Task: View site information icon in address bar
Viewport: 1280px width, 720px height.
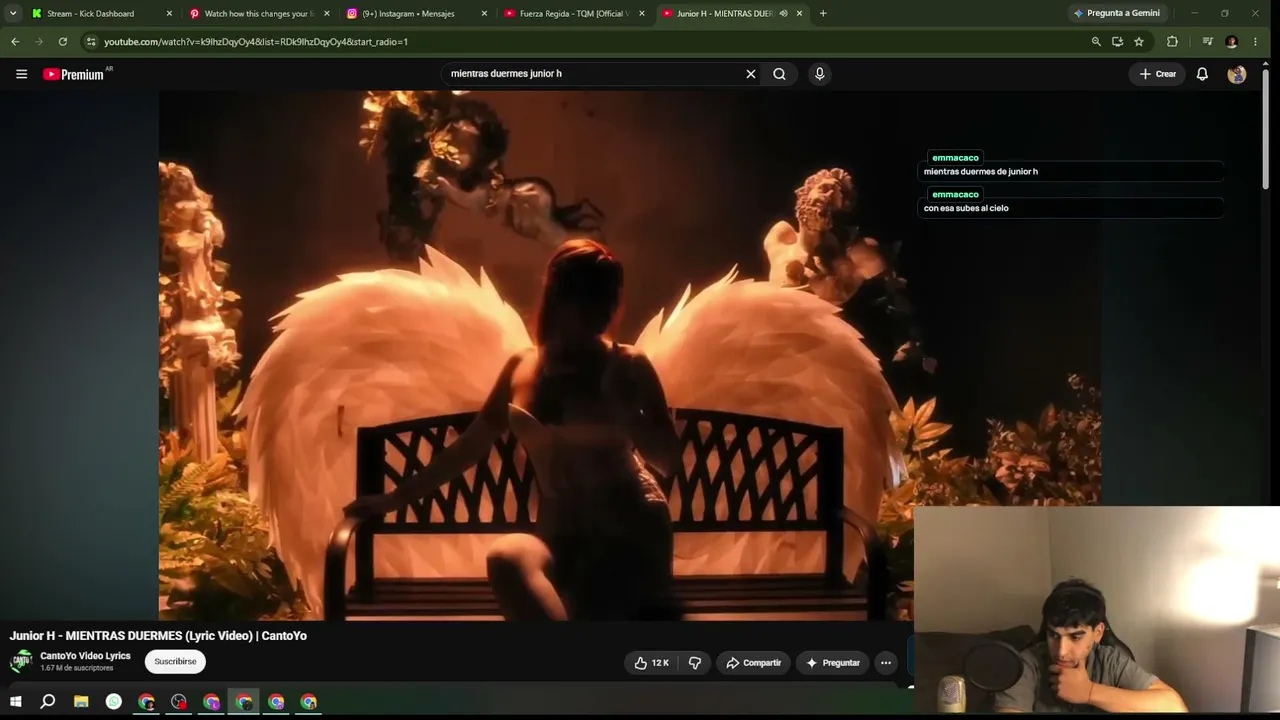Action: click(91, 42)
